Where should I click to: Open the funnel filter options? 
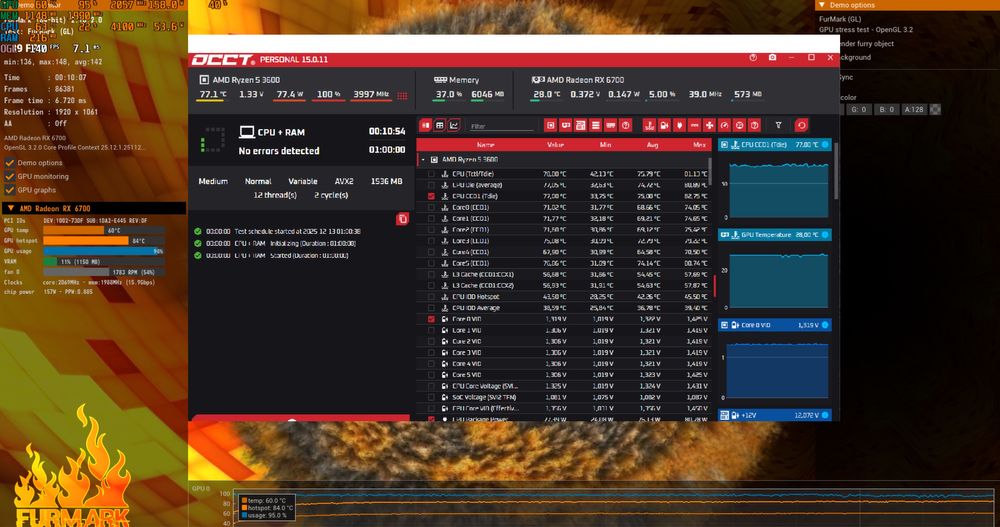coord(778,126)
